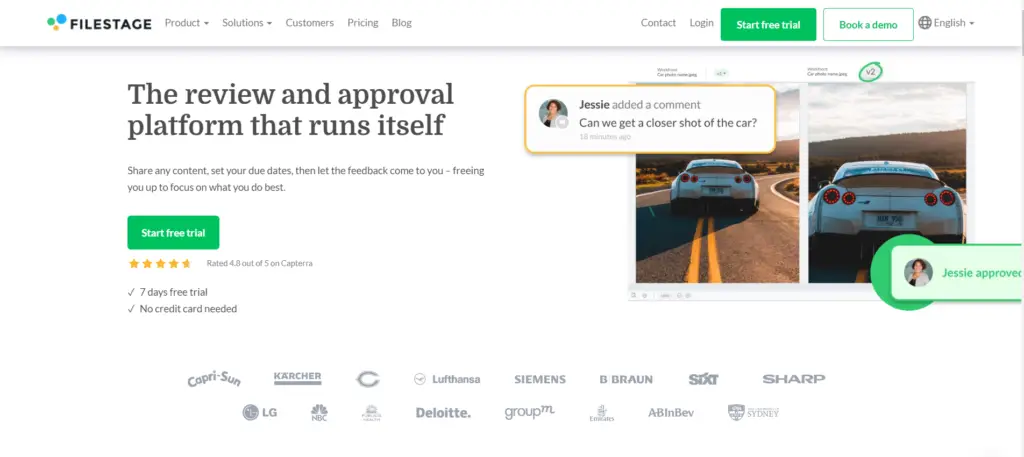Viewport: 1024px width, 457px height.
Task: Click the globe language icon
Action: pos(925,23)
